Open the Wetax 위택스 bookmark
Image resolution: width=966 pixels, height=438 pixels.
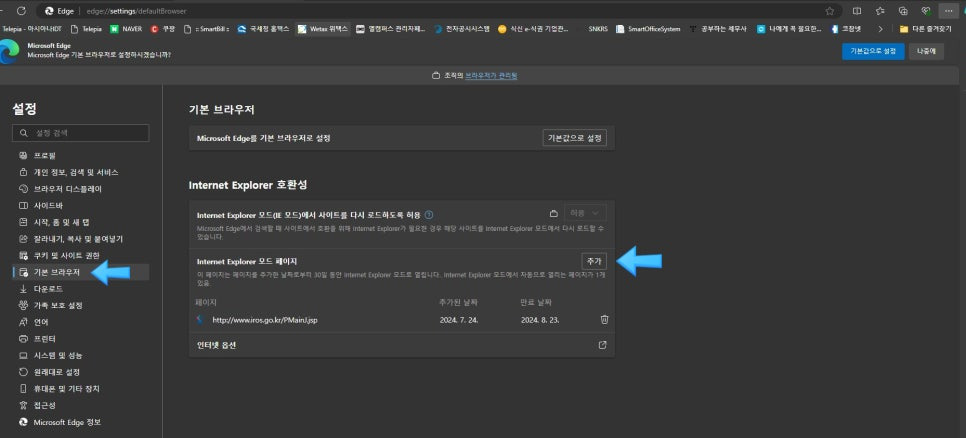[323, 28]
